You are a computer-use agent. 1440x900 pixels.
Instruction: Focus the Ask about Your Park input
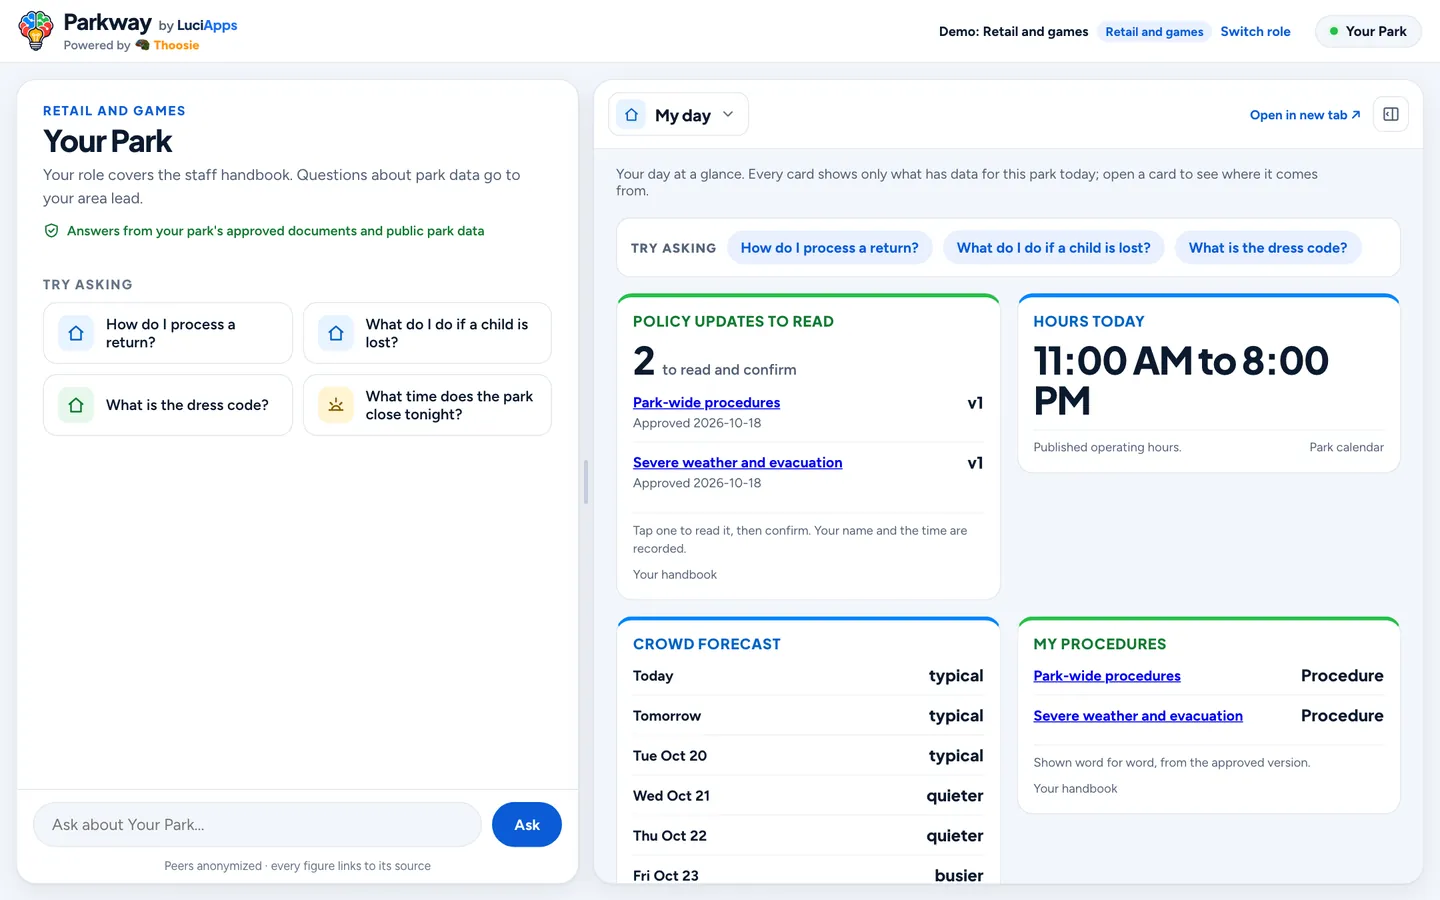coord(258,825)
